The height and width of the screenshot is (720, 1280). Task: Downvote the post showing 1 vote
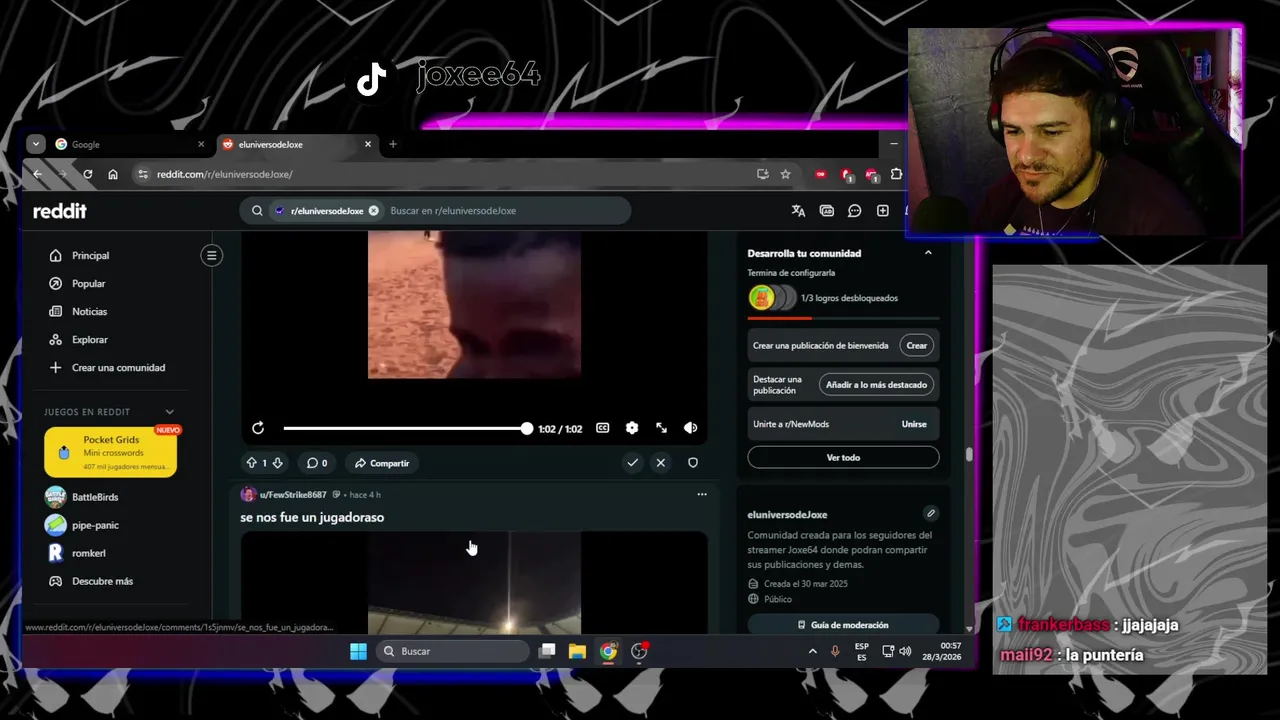pyautogui.click(x=277, y=463)
